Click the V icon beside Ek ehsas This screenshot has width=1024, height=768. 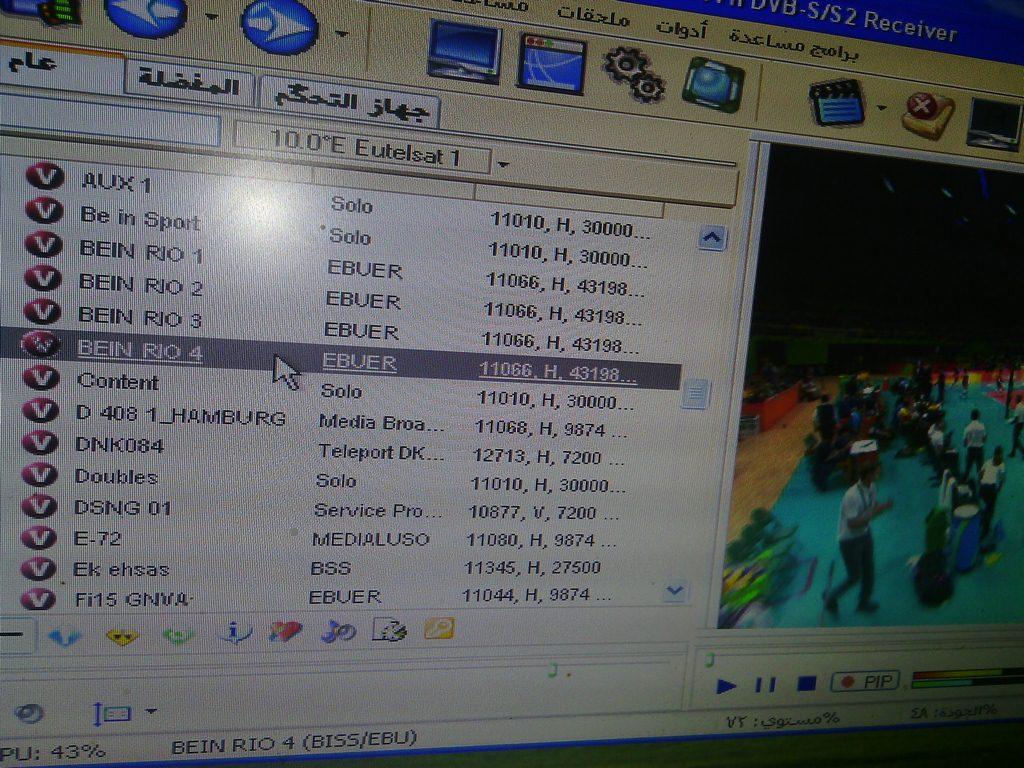click(x=38, y=568)
